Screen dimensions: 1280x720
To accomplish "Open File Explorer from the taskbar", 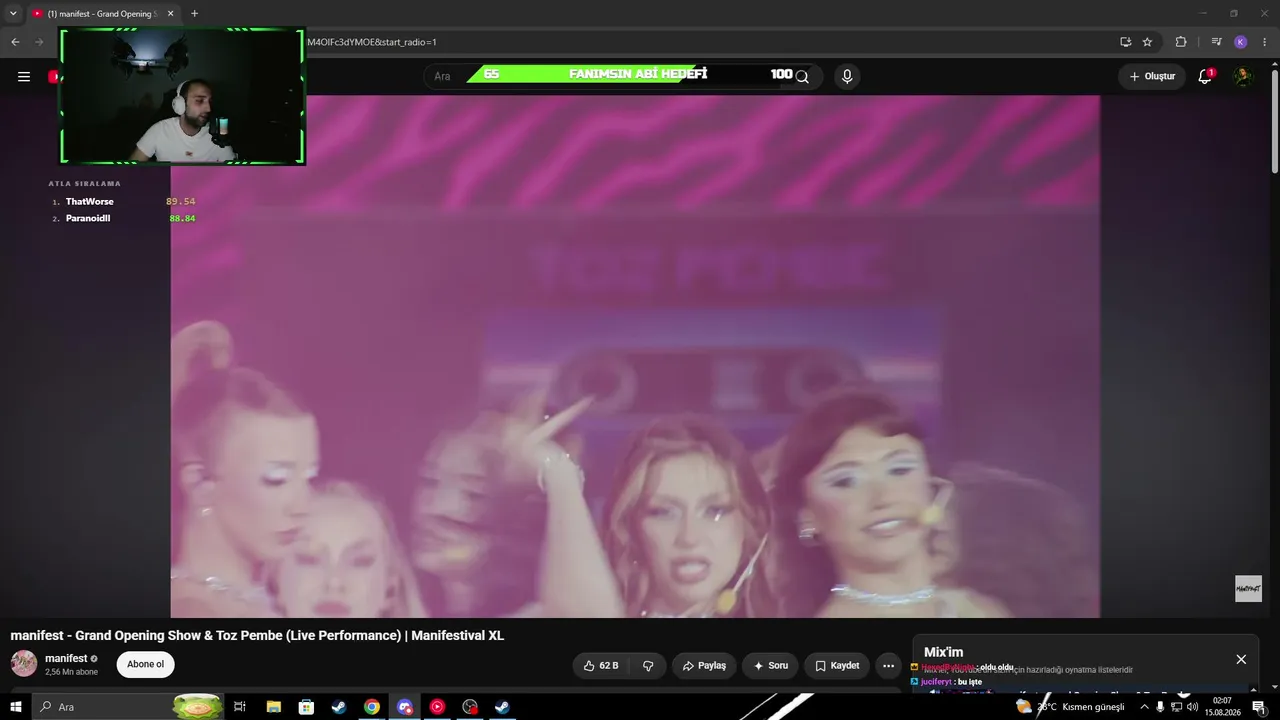I will pos(273,707).
